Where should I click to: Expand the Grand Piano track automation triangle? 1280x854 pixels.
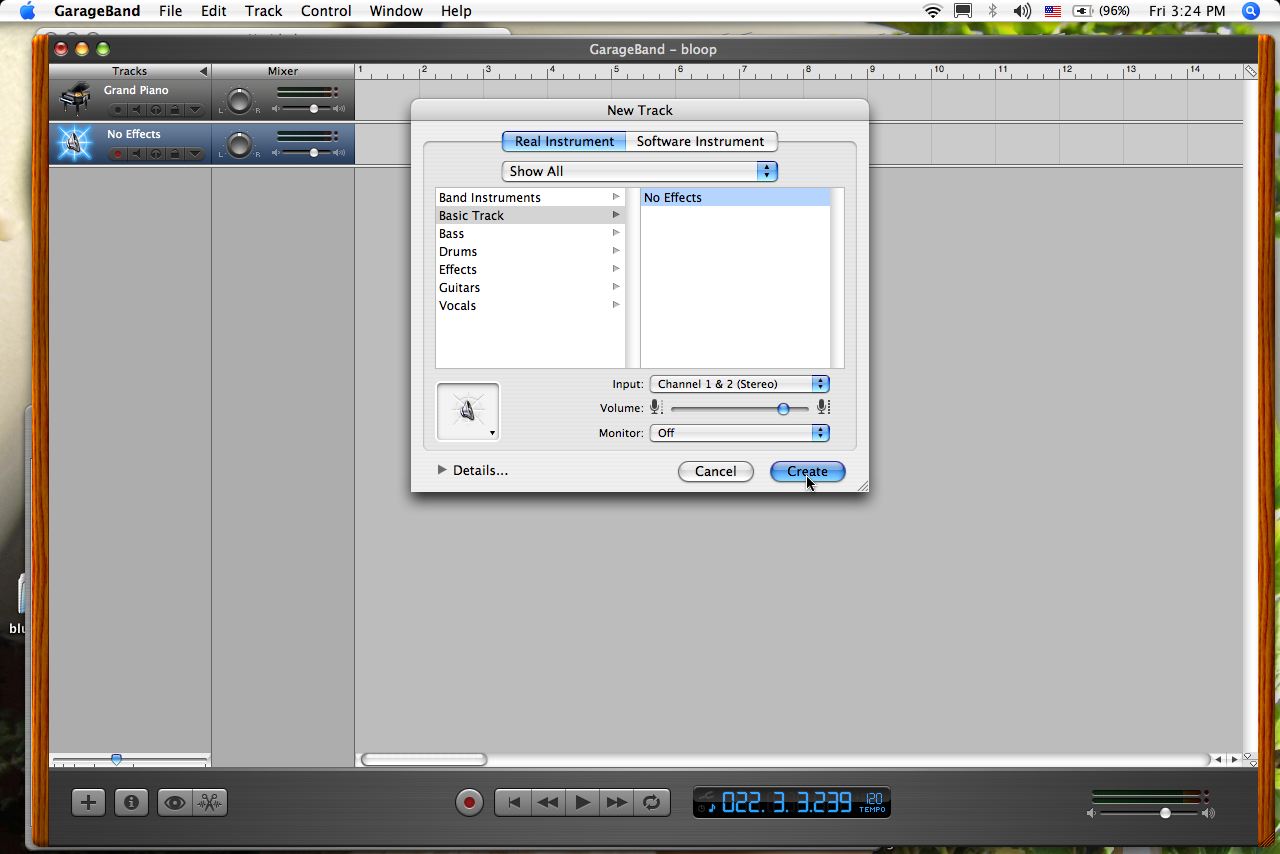point(194,110)
